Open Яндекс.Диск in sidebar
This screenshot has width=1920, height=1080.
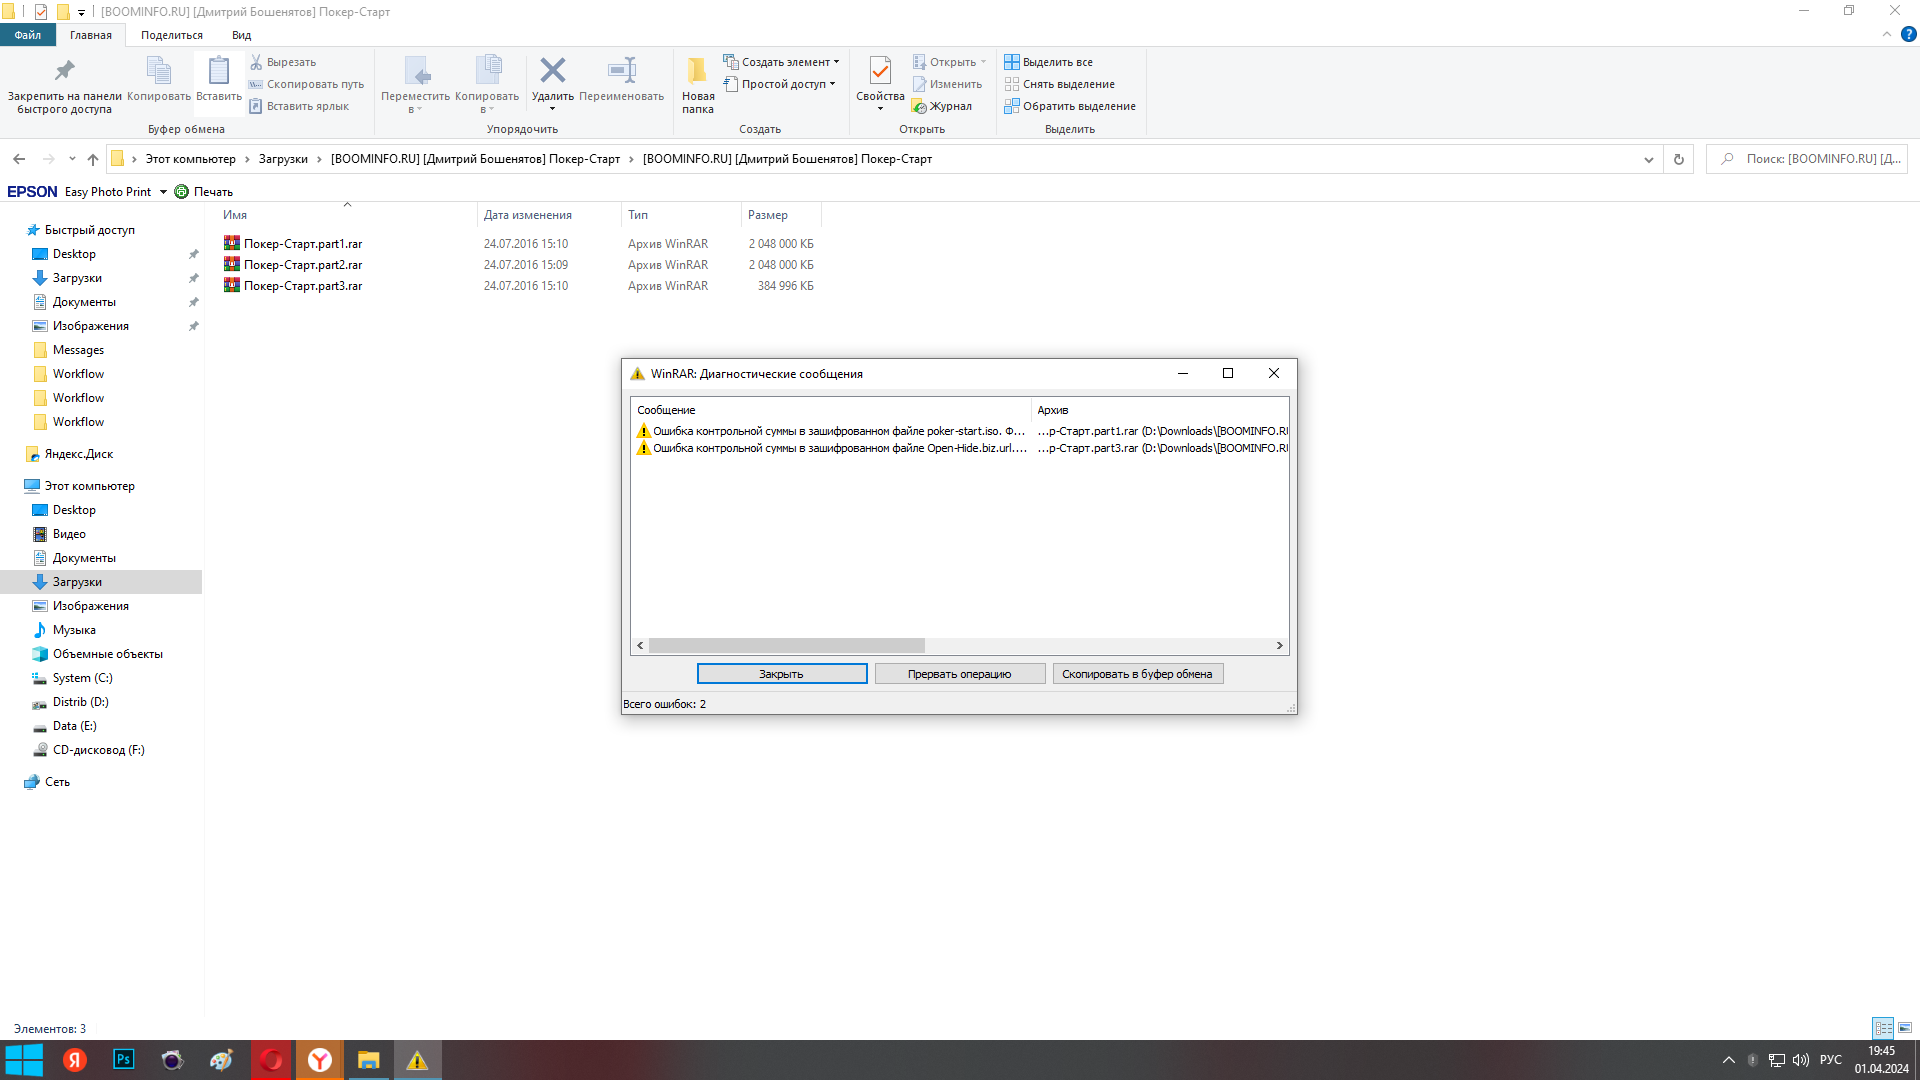79,454
